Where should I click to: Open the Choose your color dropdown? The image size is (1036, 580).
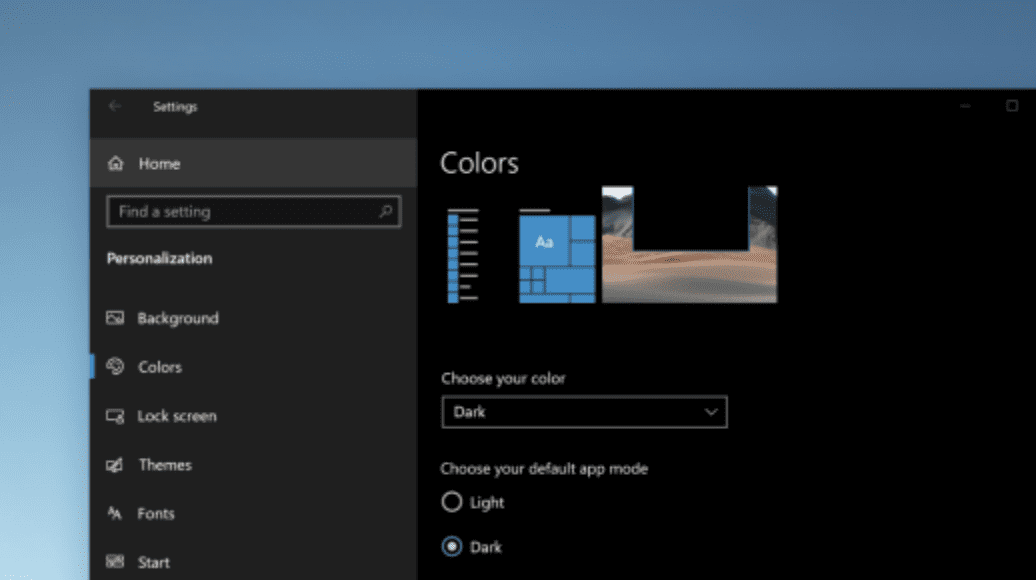click(x=584, y=412)
